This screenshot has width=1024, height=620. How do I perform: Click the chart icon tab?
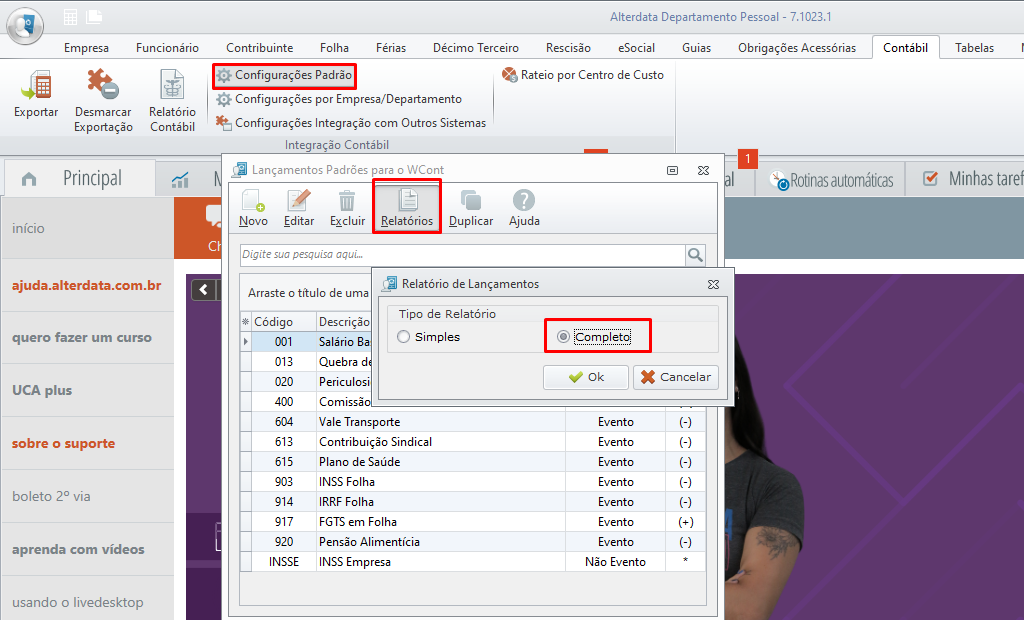pyautogui.click(x=180, y=179)
